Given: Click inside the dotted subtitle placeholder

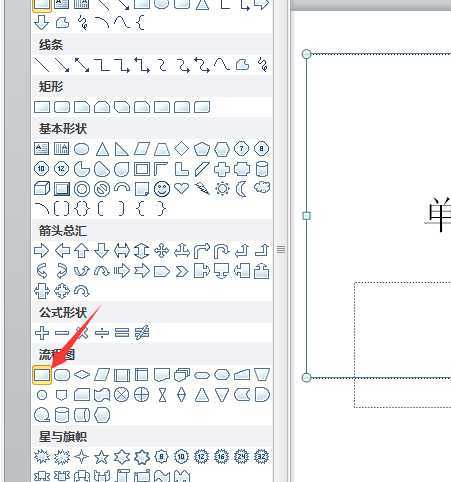Looking at the screenshot, I should click(403, 345).
